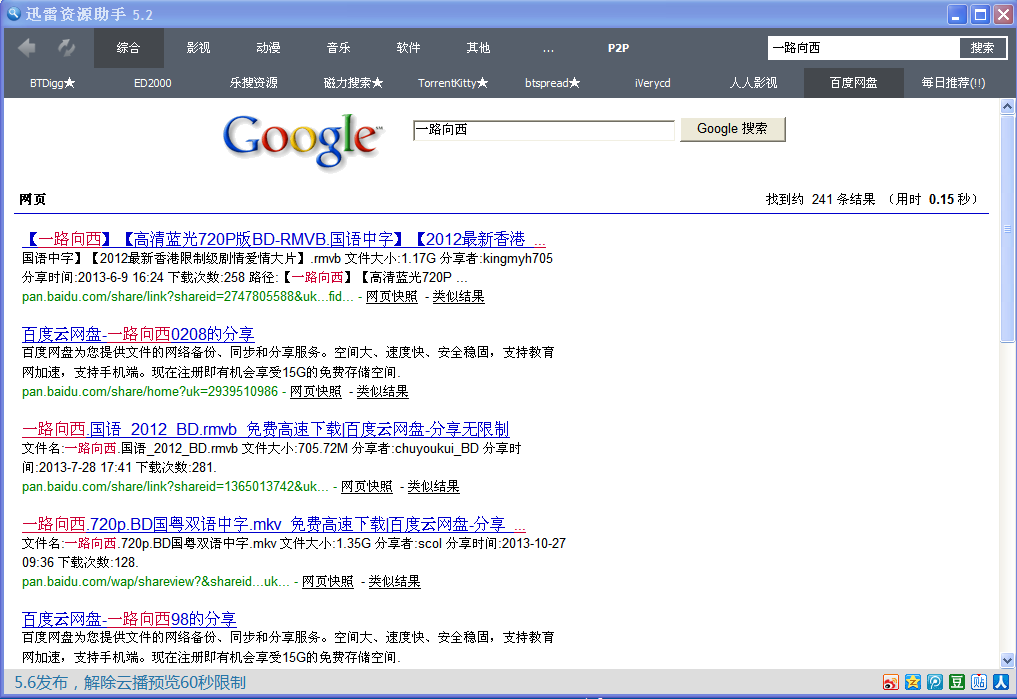
Task: Open the ... more categories tab
Action: (549, 48)
